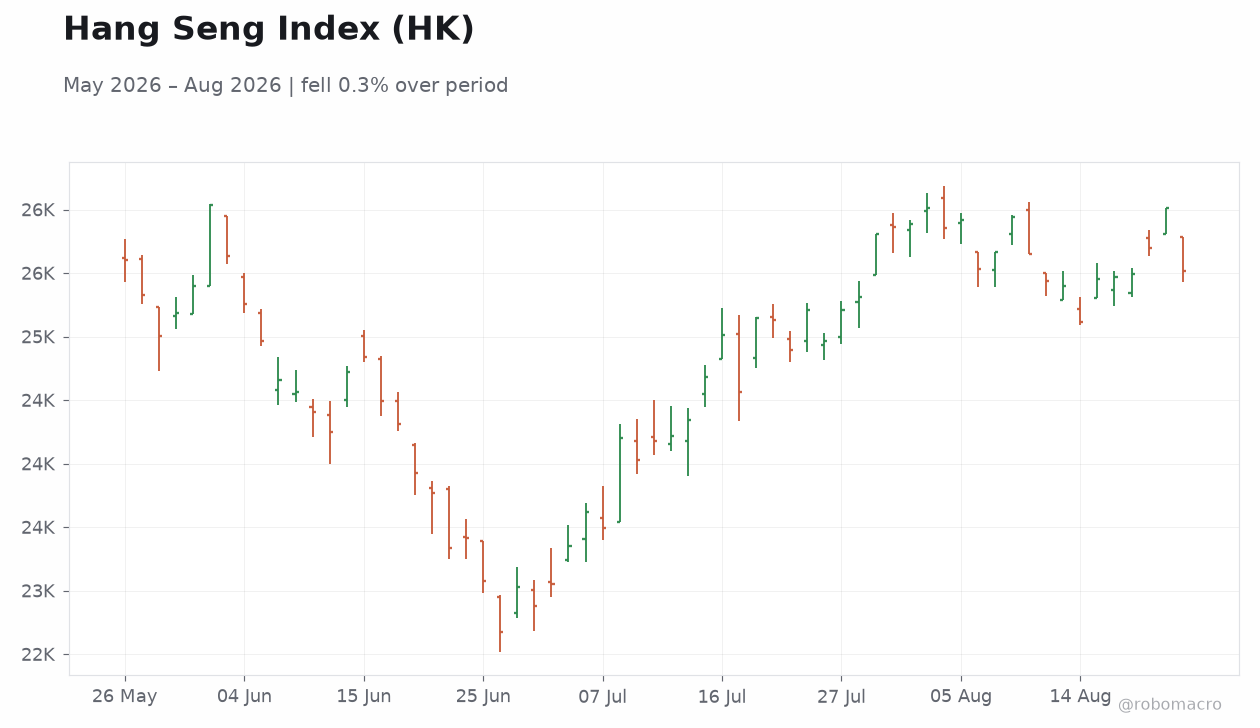Click the OHLC bar for 14 Aug
The height and width of the screenshot is (728, 1260).
tap(1080, 311)
